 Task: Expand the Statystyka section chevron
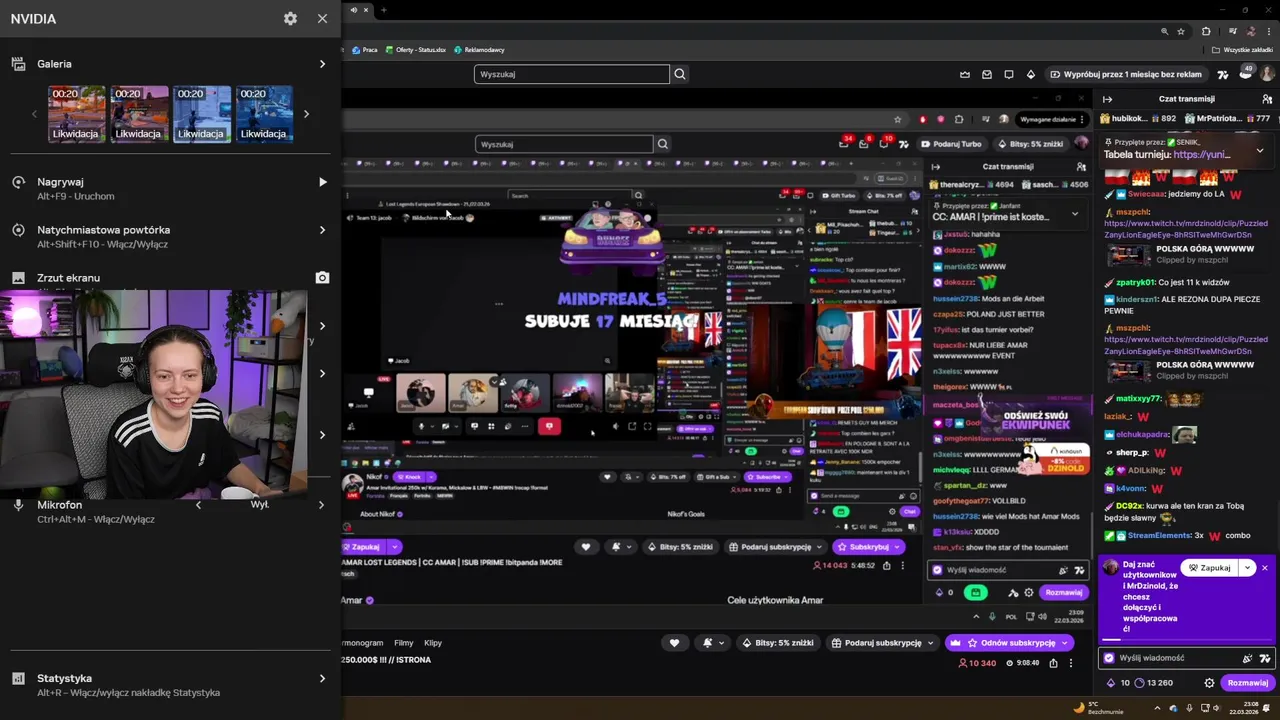click(x=322, y=678)
